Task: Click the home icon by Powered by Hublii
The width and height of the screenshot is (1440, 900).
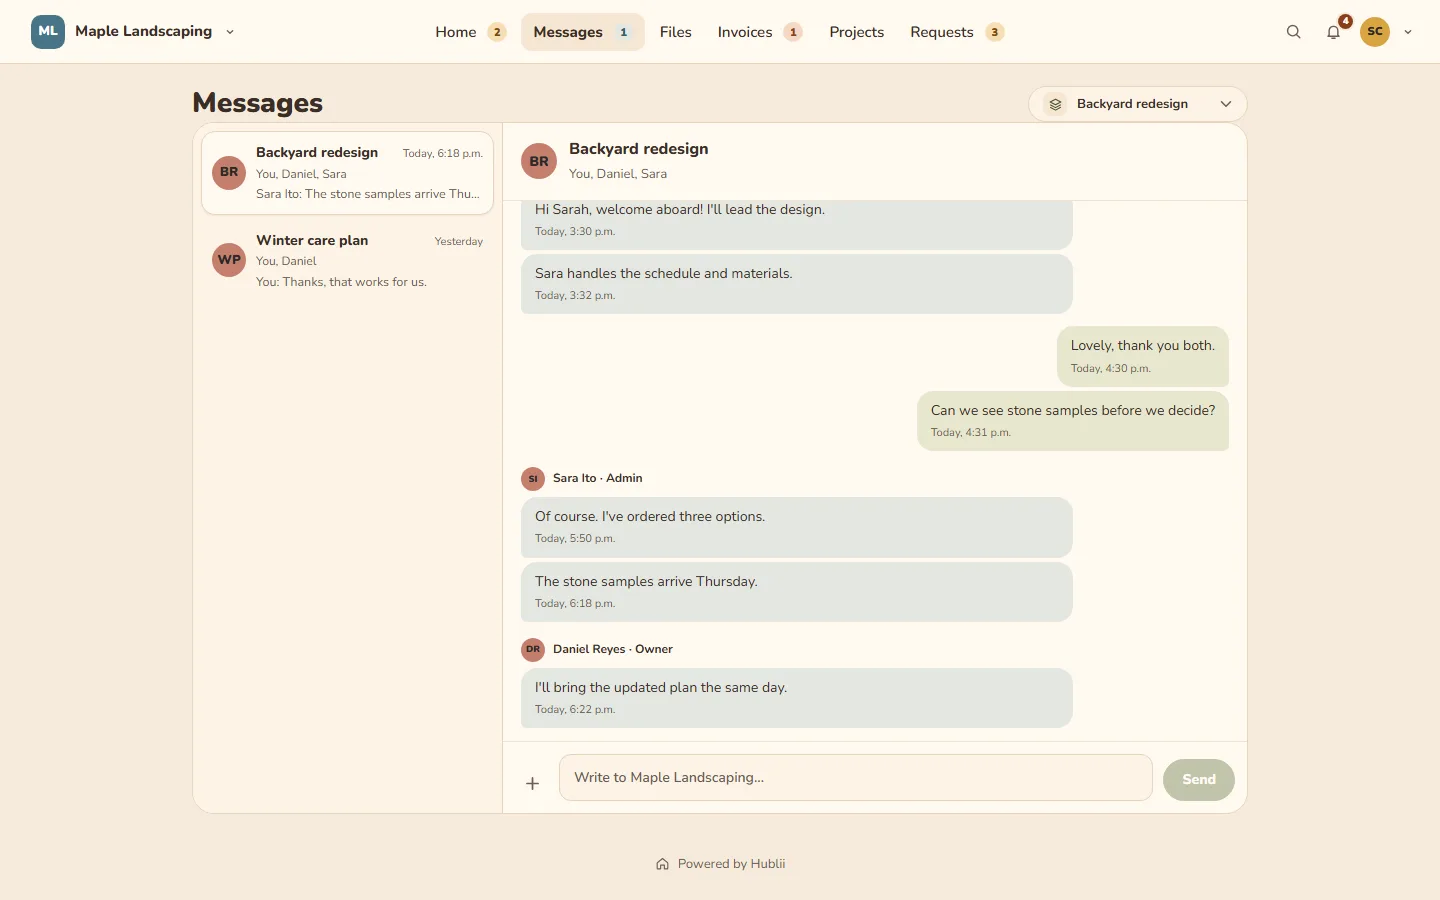Action: (x=662, y=864)
